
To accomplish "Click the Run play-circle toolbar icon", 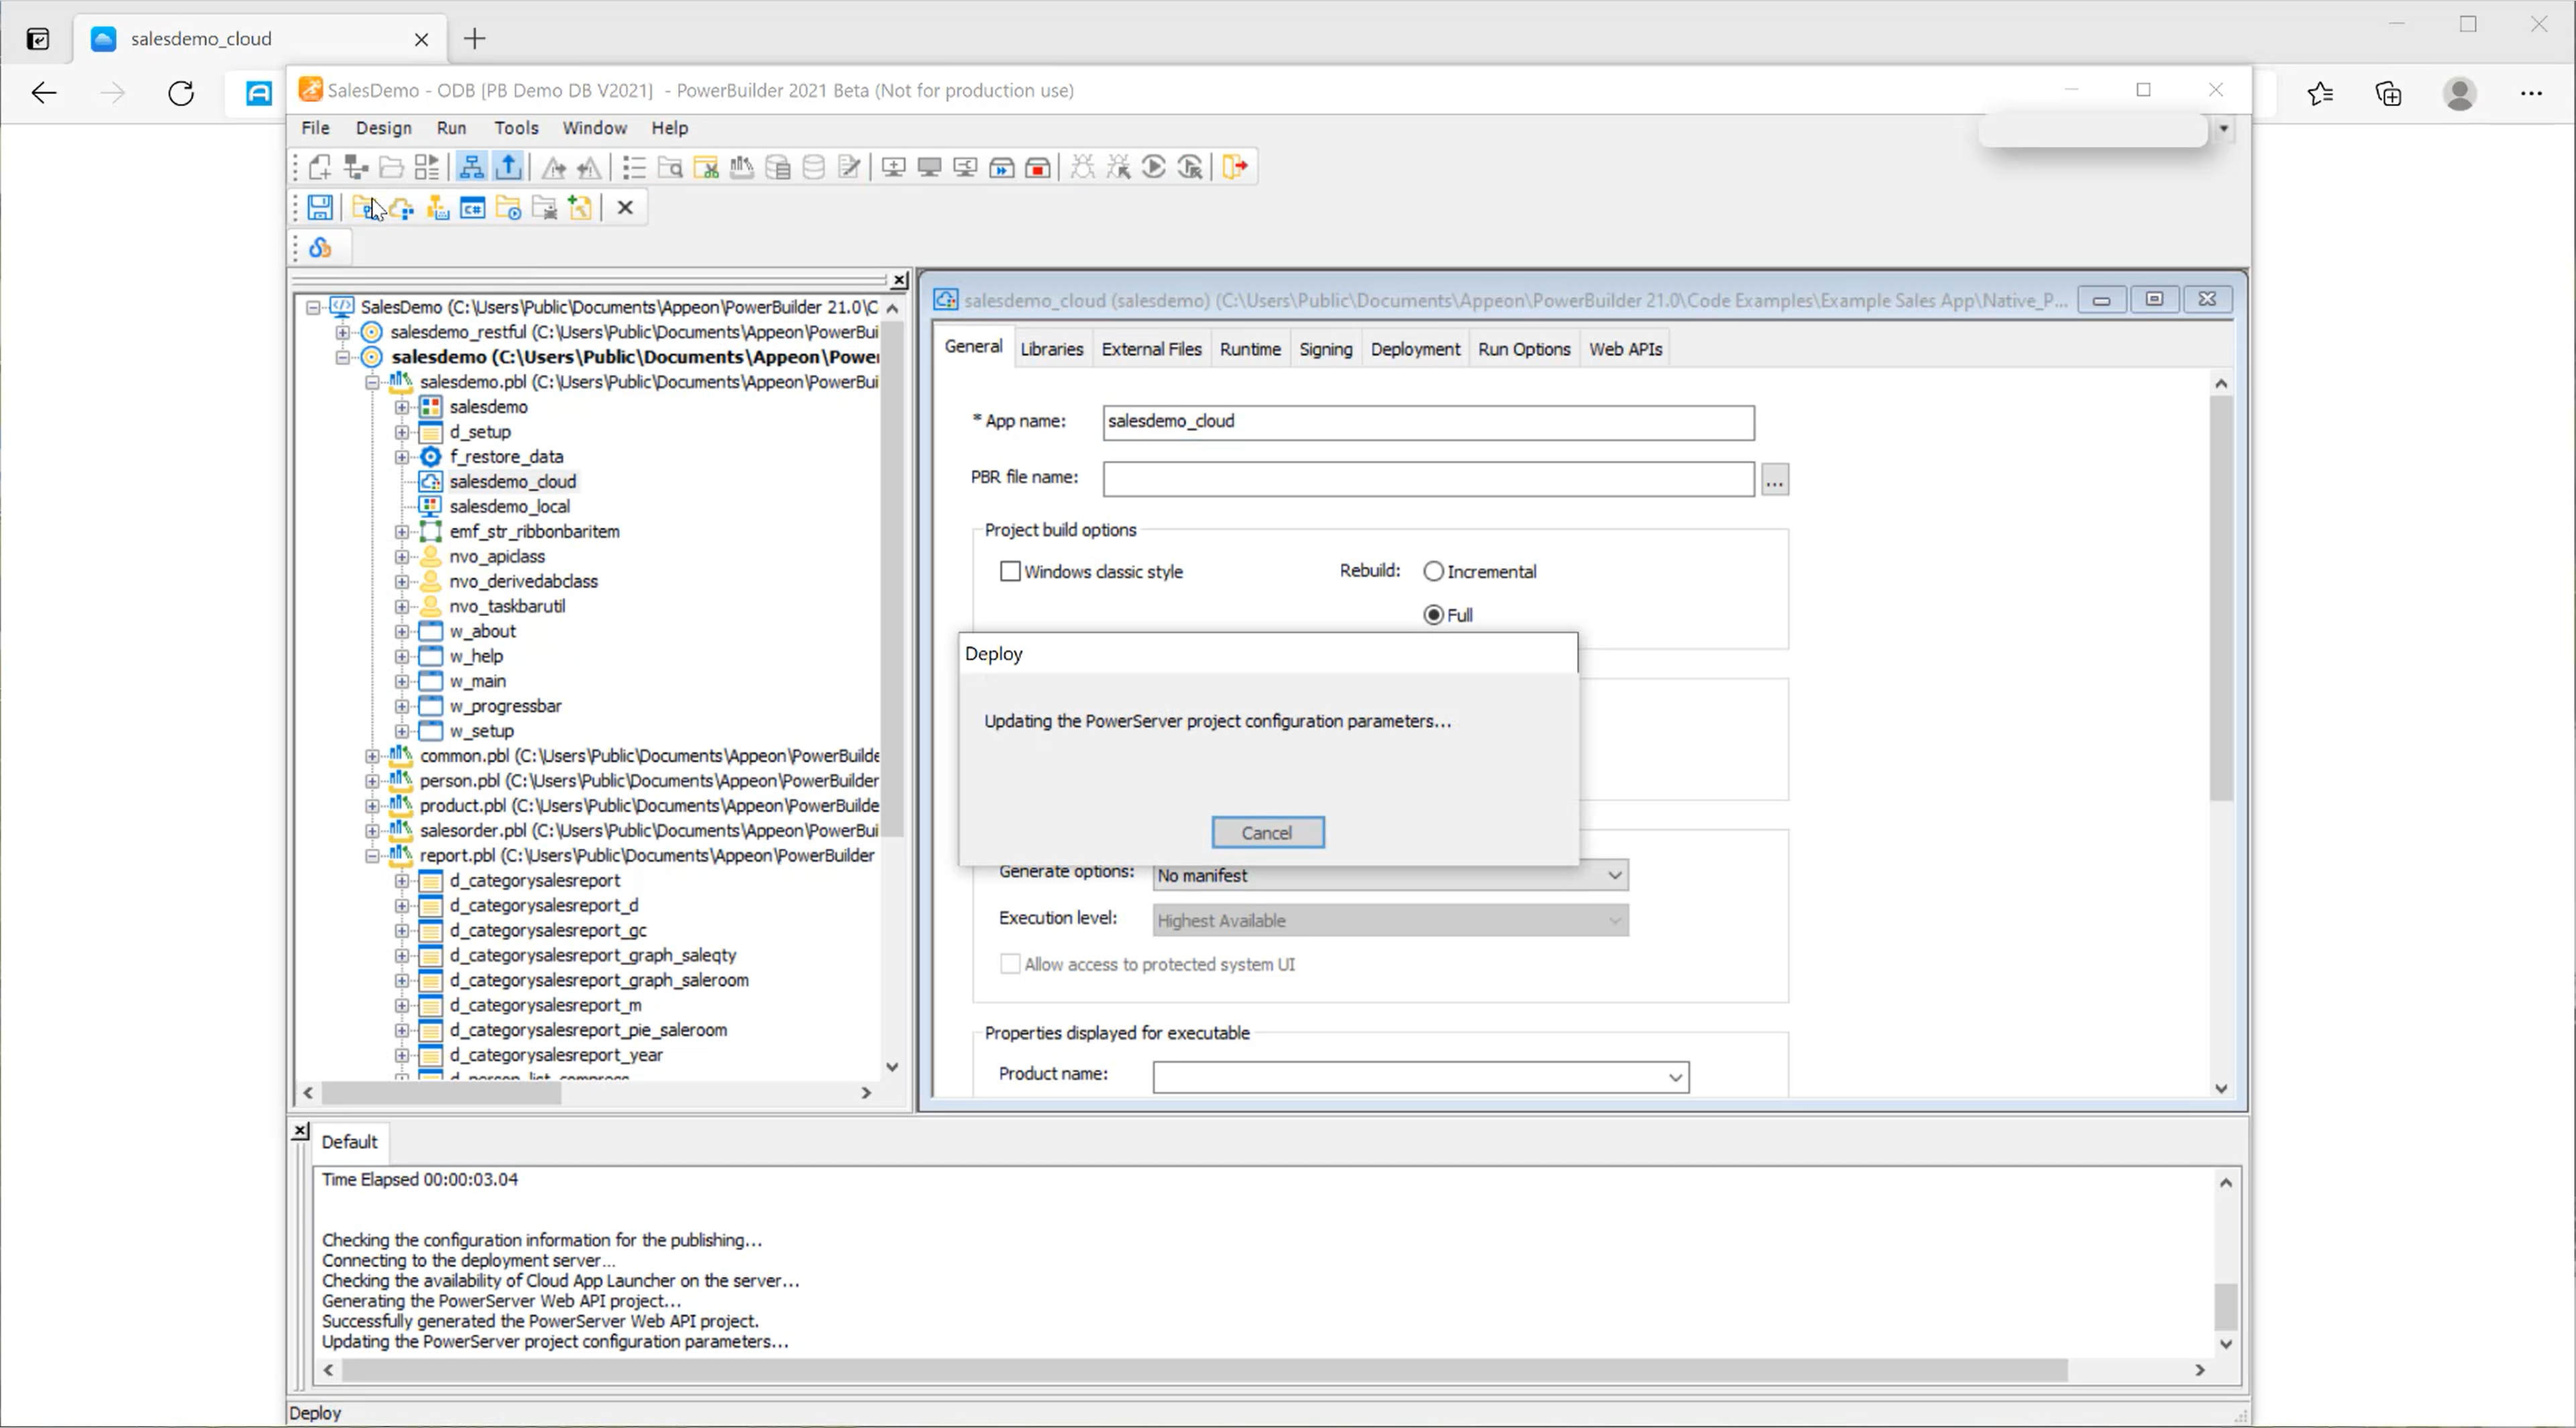I will (x=1153, y=167).
